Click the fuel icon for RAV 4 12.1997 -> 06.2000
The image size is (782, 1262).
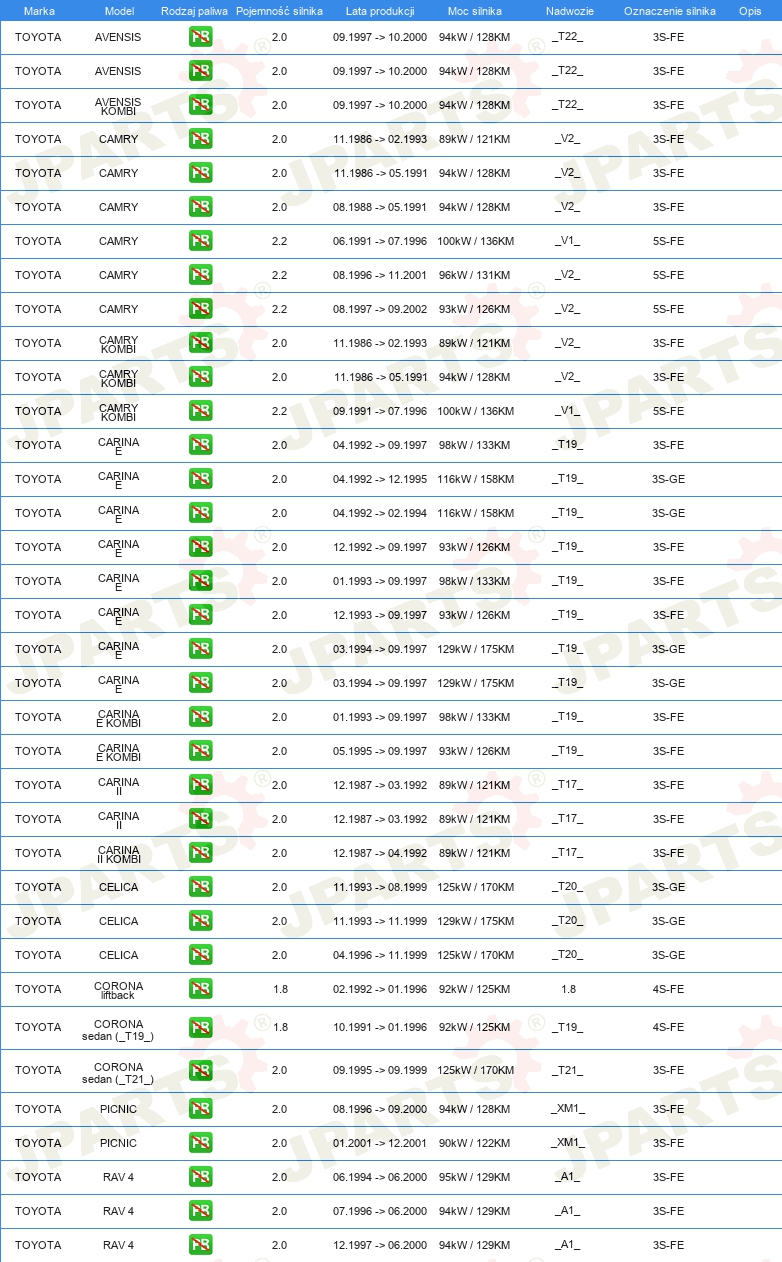tap(200, 1245)
